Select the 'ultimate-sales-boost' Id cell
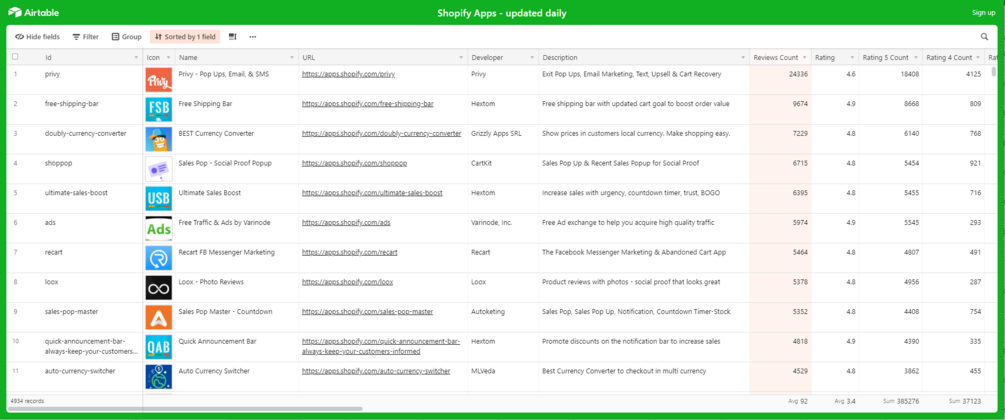 point(74,199)
